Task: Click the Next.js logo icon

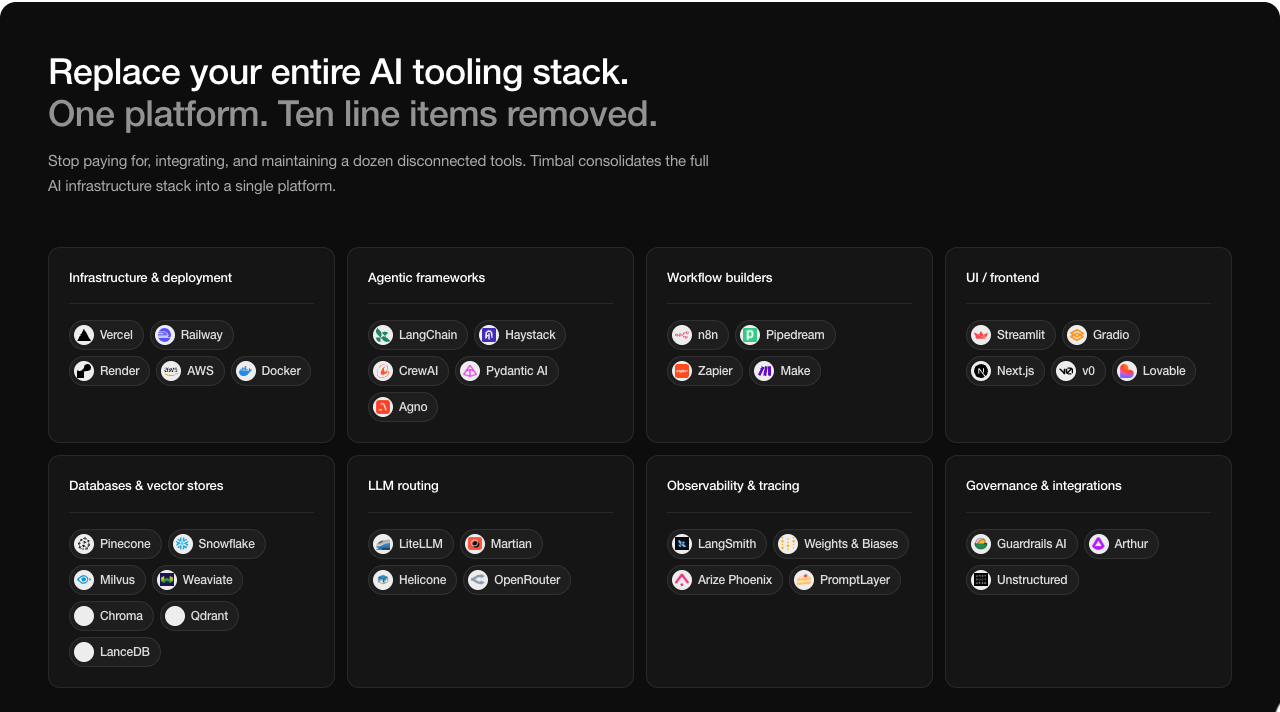Action: (x=981, y=371)
